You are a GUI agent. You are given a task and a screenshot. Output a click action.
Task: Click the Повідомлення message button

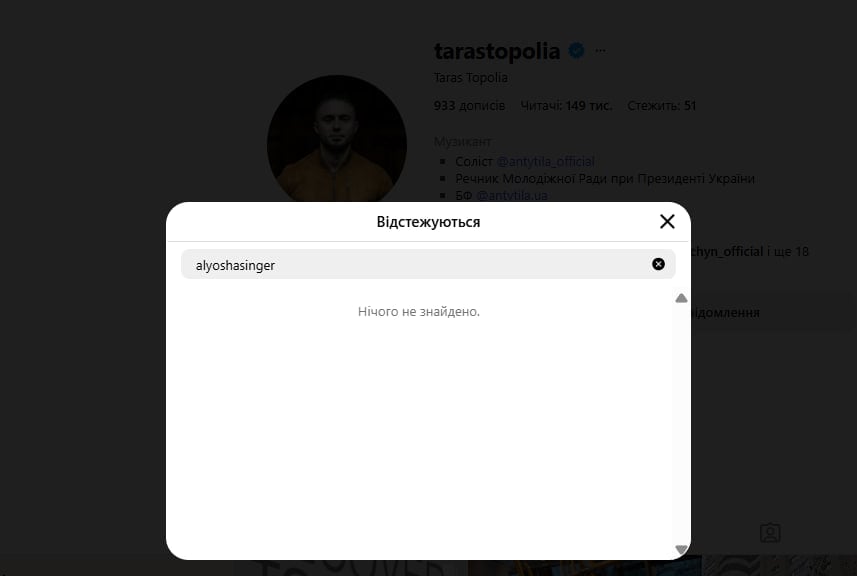pyautogui.click(x=725, y=313)
